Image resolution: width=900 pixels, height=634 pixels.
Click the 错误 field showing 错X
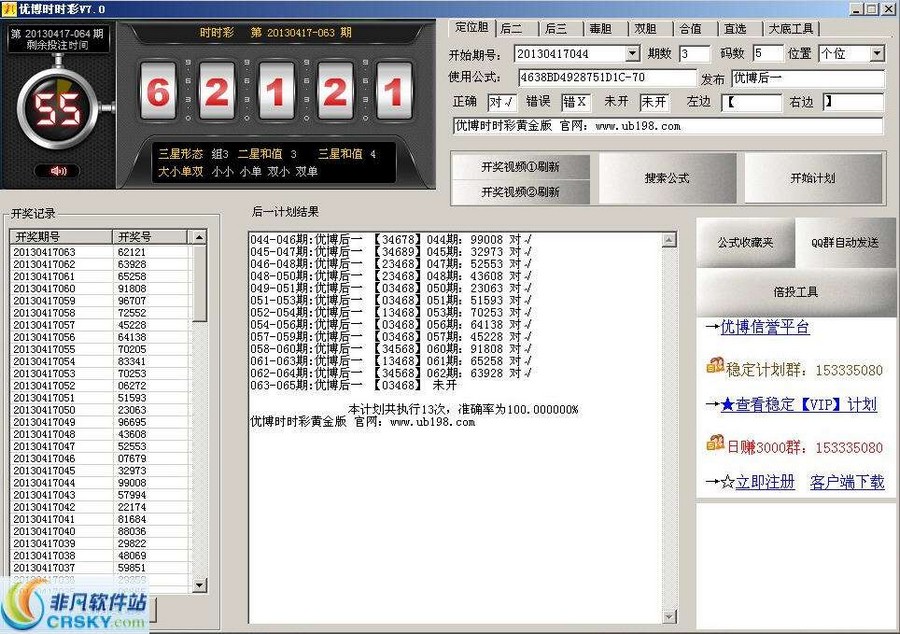coord(576,103)
